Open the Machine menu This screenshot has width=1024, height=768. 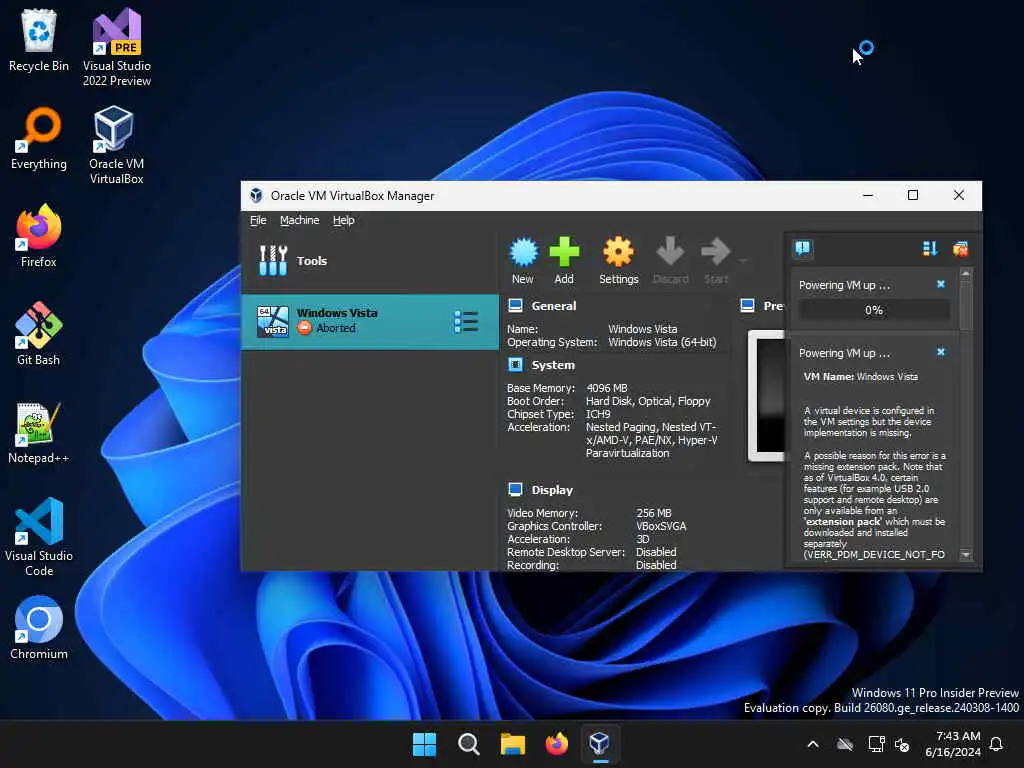coord(300,220)
